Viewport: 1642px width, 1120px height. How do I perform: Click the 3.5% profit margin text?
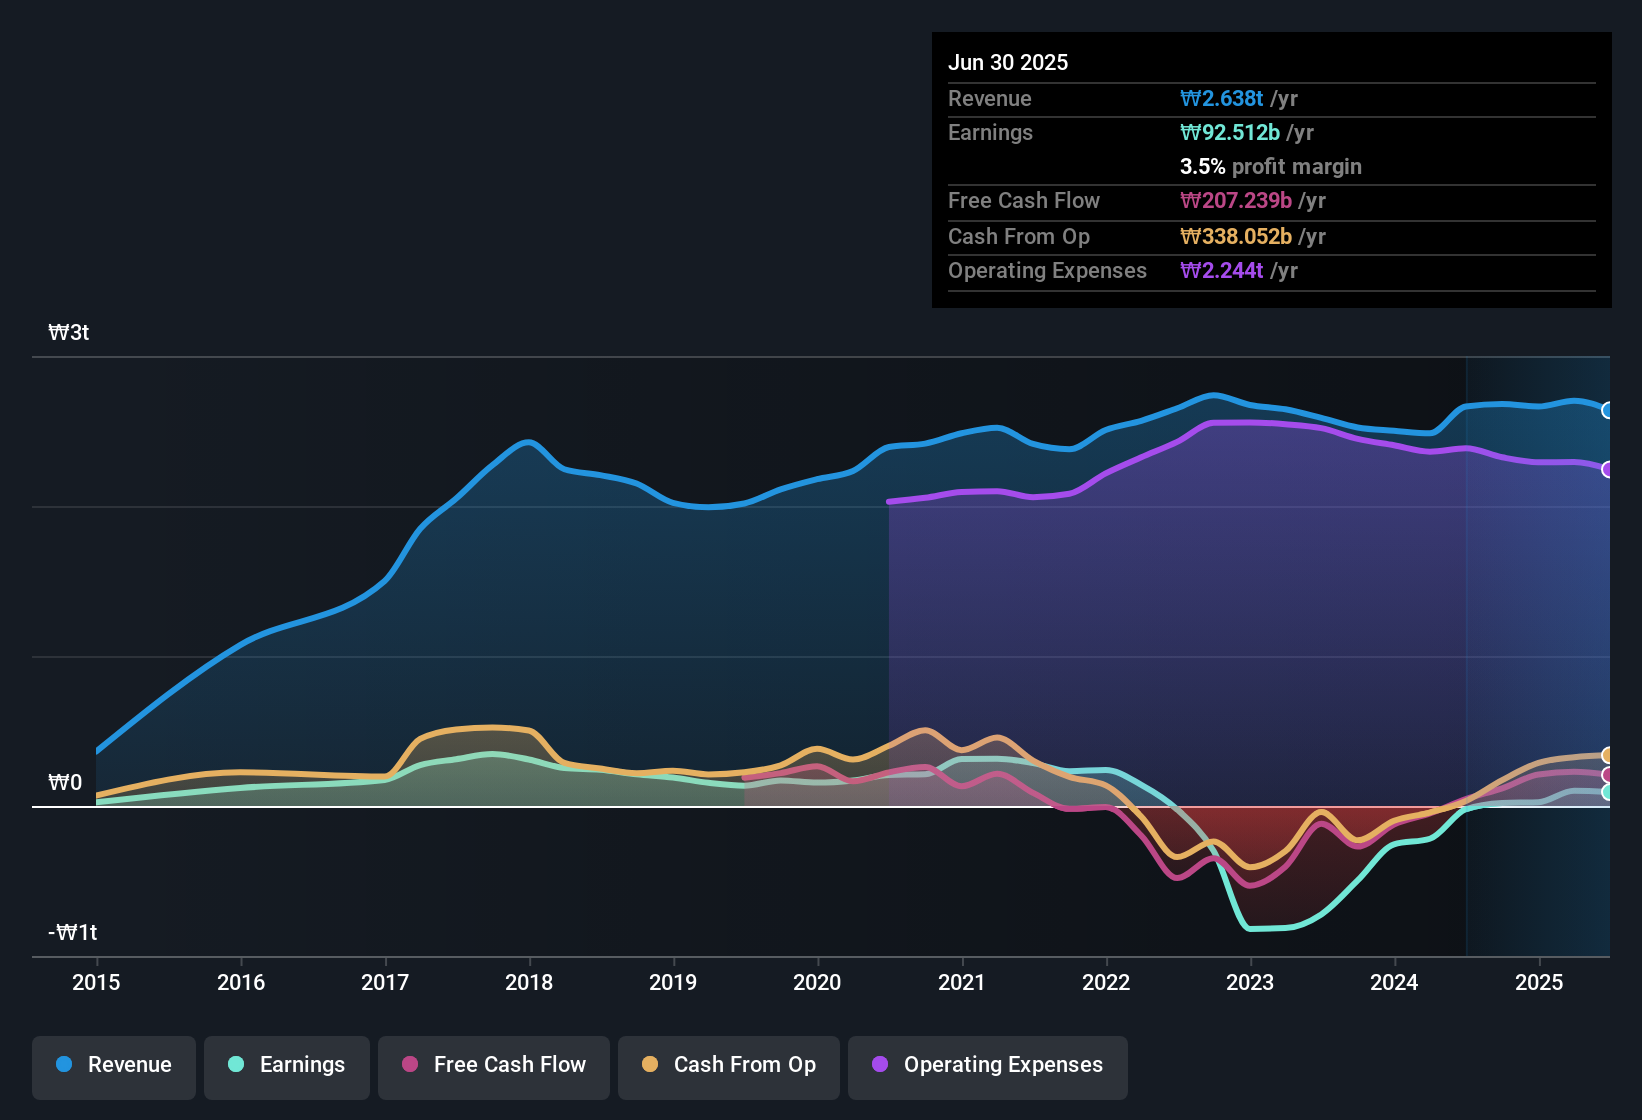point(1271,166)
